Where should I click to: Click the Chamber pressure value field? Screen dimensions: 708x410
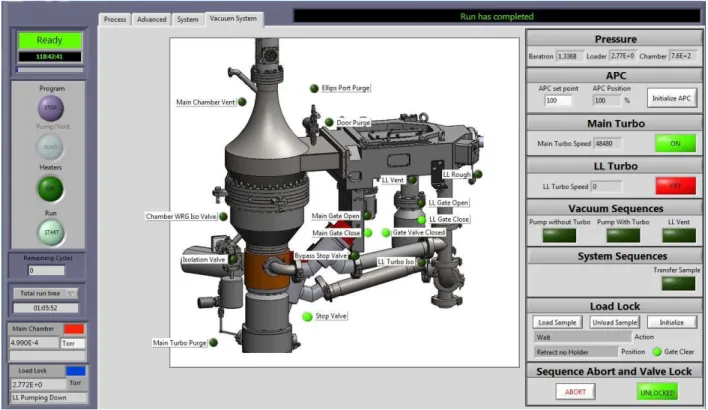click(683, 56)
